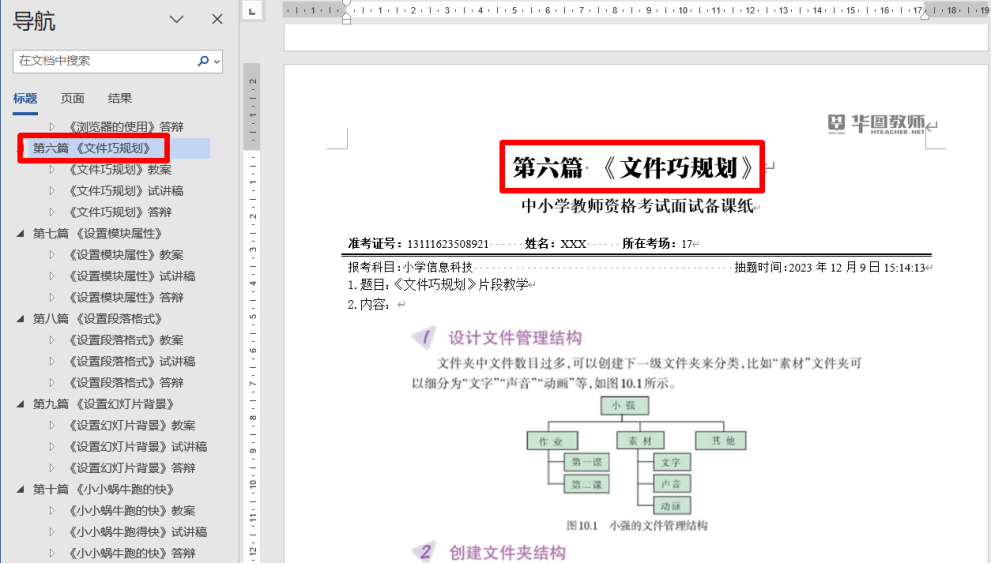The image size is (991, 564).
Task: Collapse the 第七篇《设置模块属性》 heading
Action: tap(21, 234)
